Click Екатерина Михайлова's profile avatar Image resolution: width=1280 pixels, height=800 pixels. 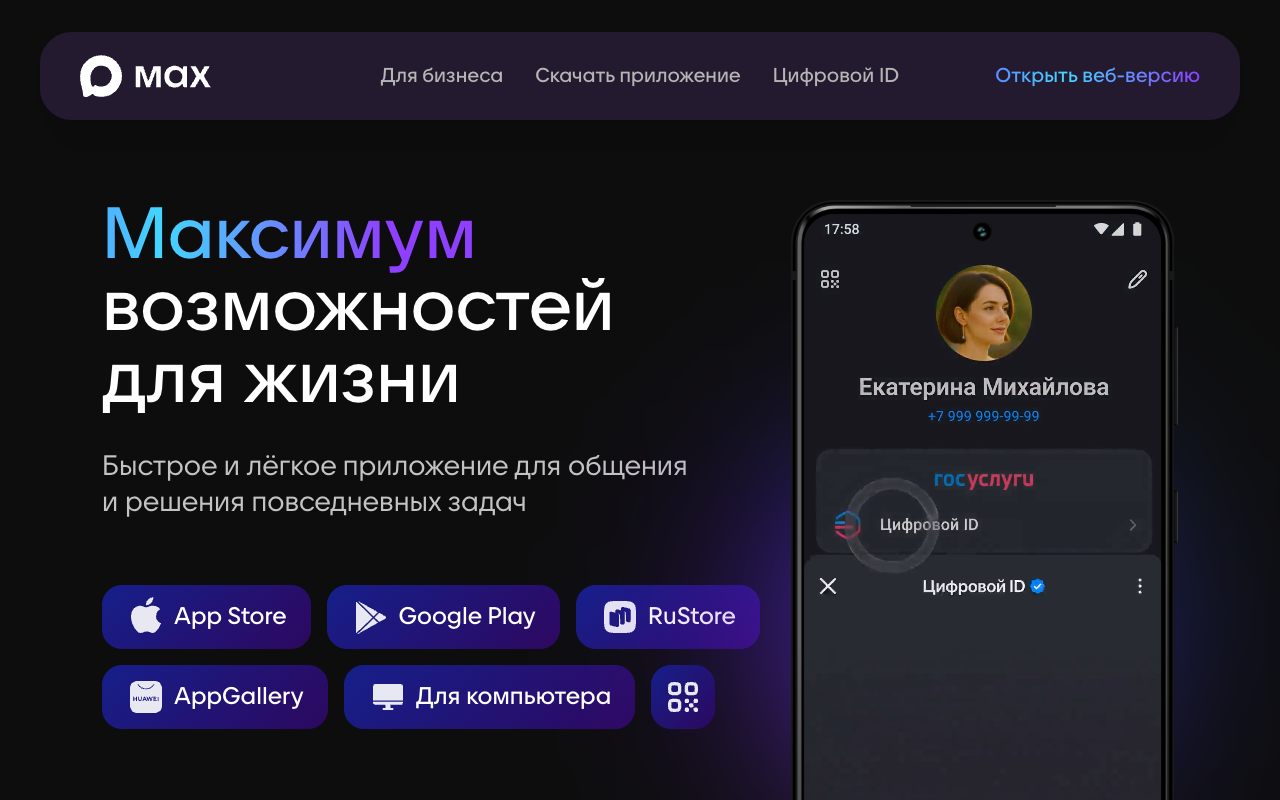coord(984,313)
